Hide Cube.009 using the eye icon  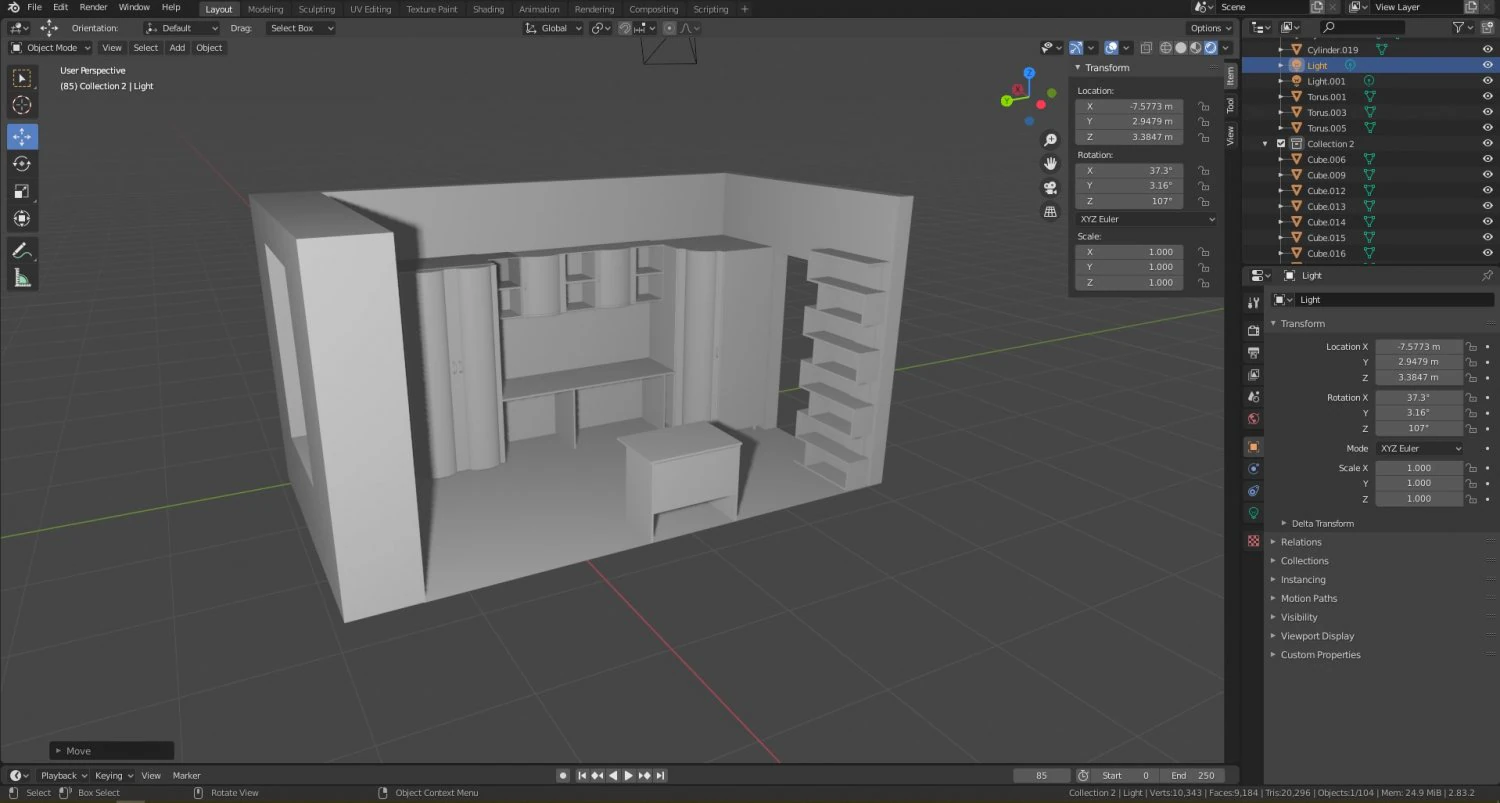[x=1487, y=175]
